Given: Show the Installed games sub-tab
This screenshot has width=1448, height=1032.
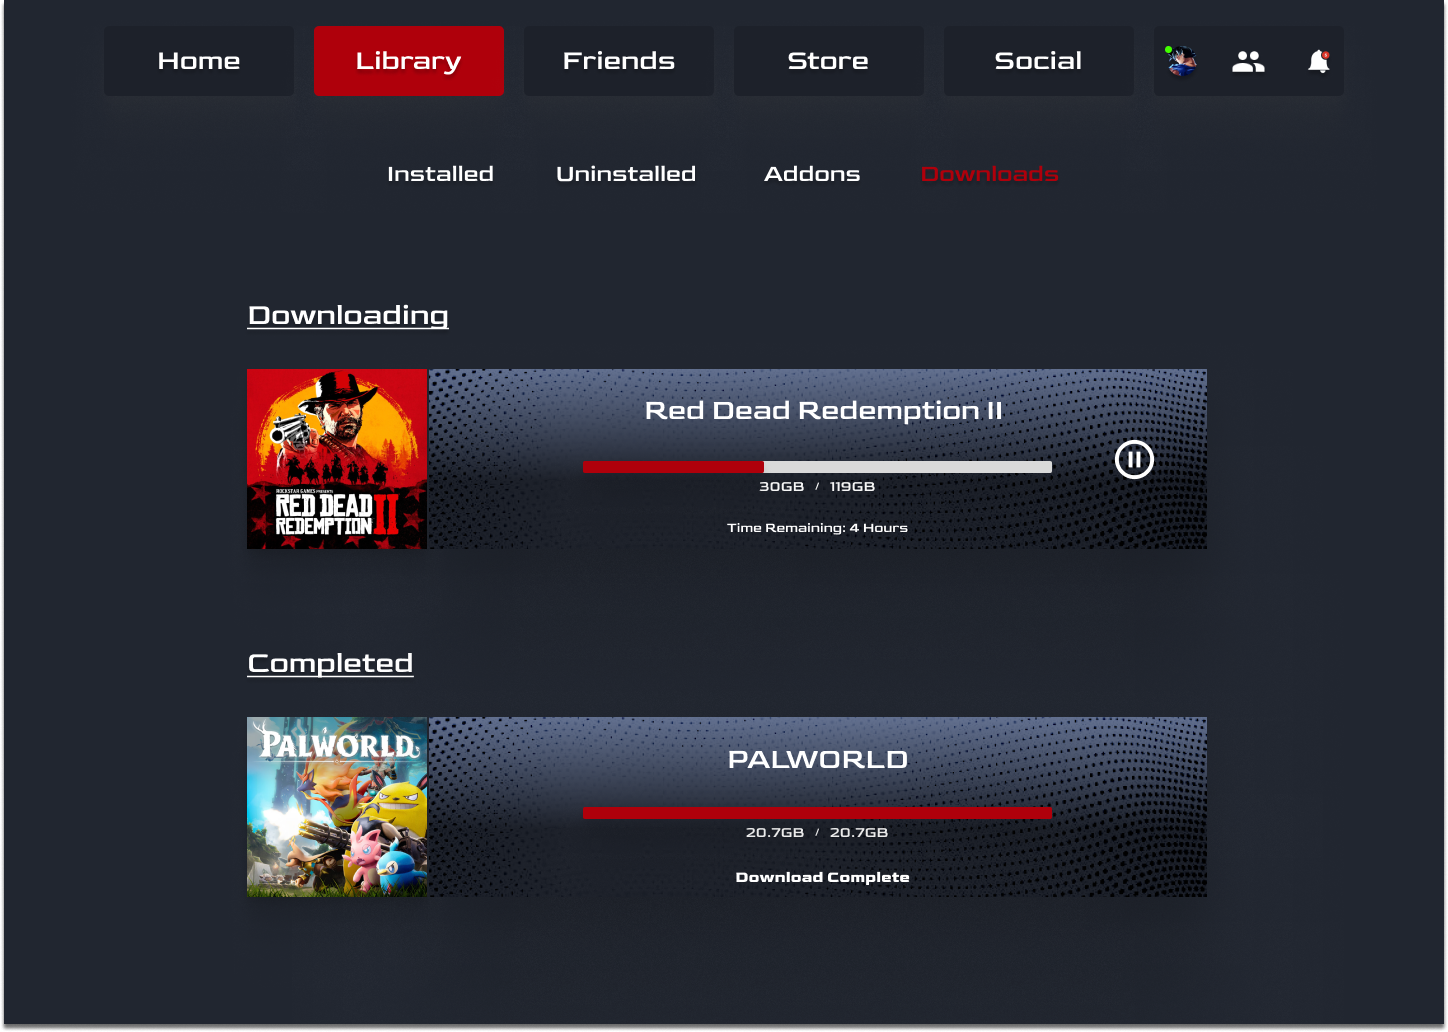Looking at the screenshot, I should coord(440,174).
